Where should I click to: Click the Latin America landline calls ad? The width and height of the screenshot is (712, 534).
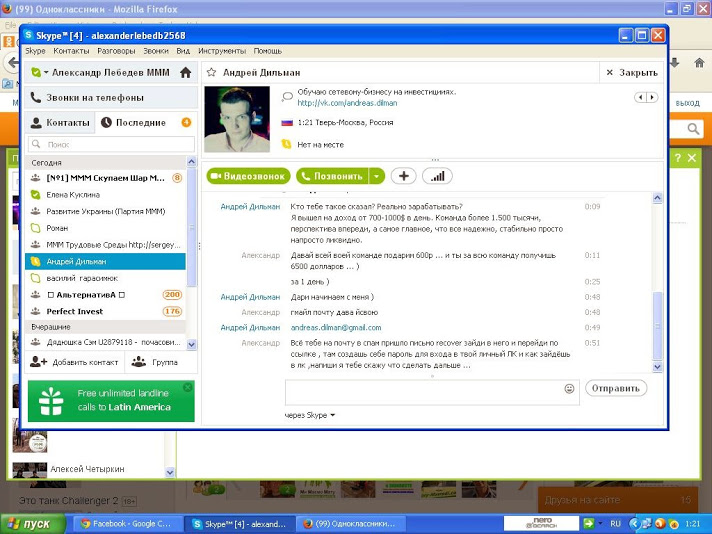pos(111,401)
